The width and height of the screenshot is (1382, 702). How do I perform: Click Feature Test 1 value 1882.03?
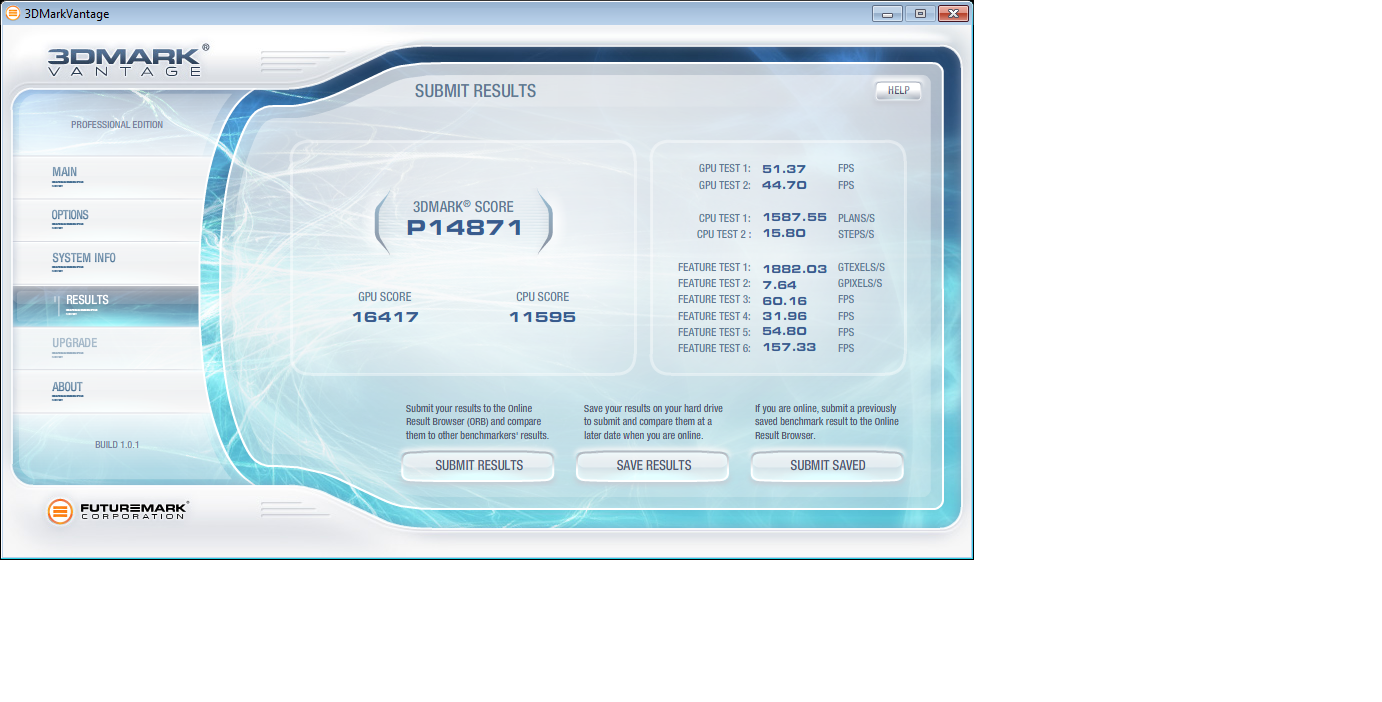(x=794, y=268)
